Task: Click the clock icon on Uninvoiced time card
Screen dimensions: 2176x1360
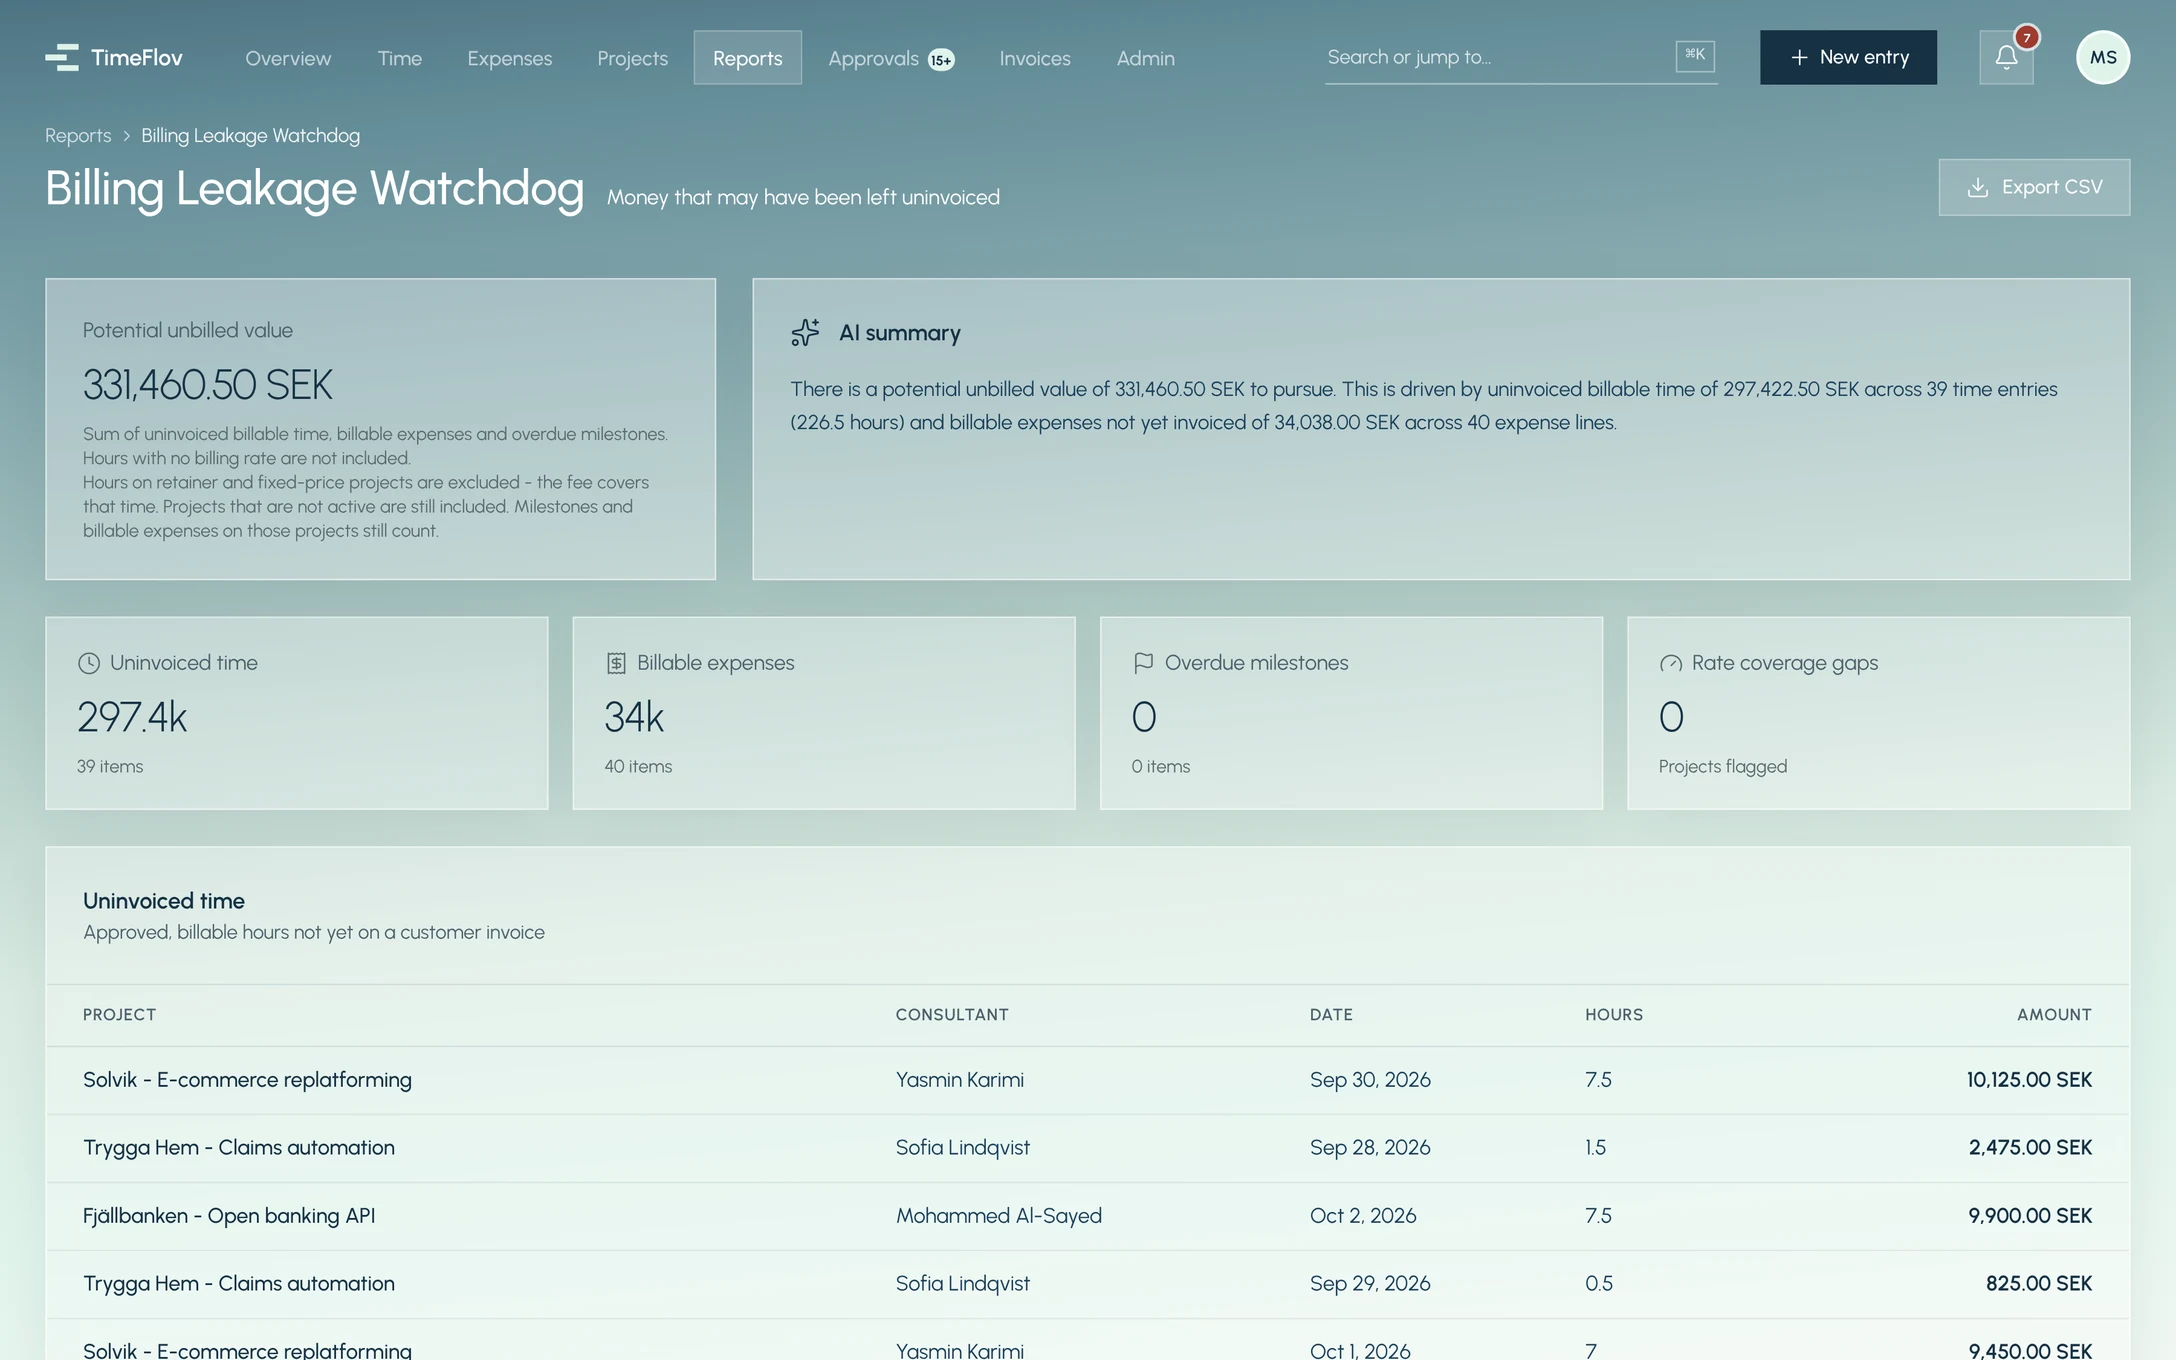Action: tap(89, 663)
